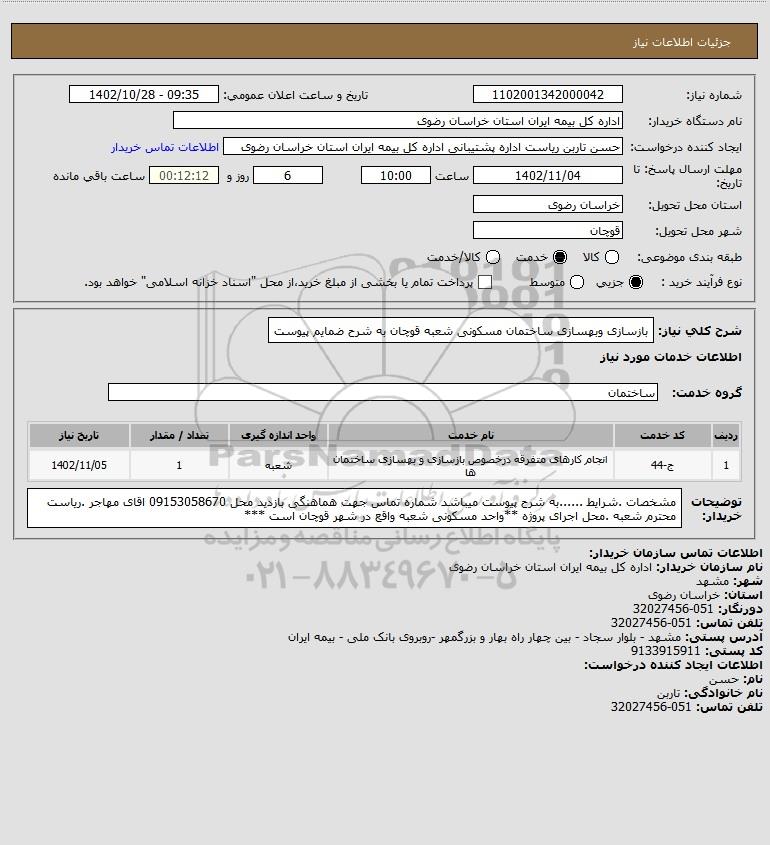770x845 pixels.
Task: Click the اطلاعات ایجاد کننده درخواست heading
Action: 674,665
